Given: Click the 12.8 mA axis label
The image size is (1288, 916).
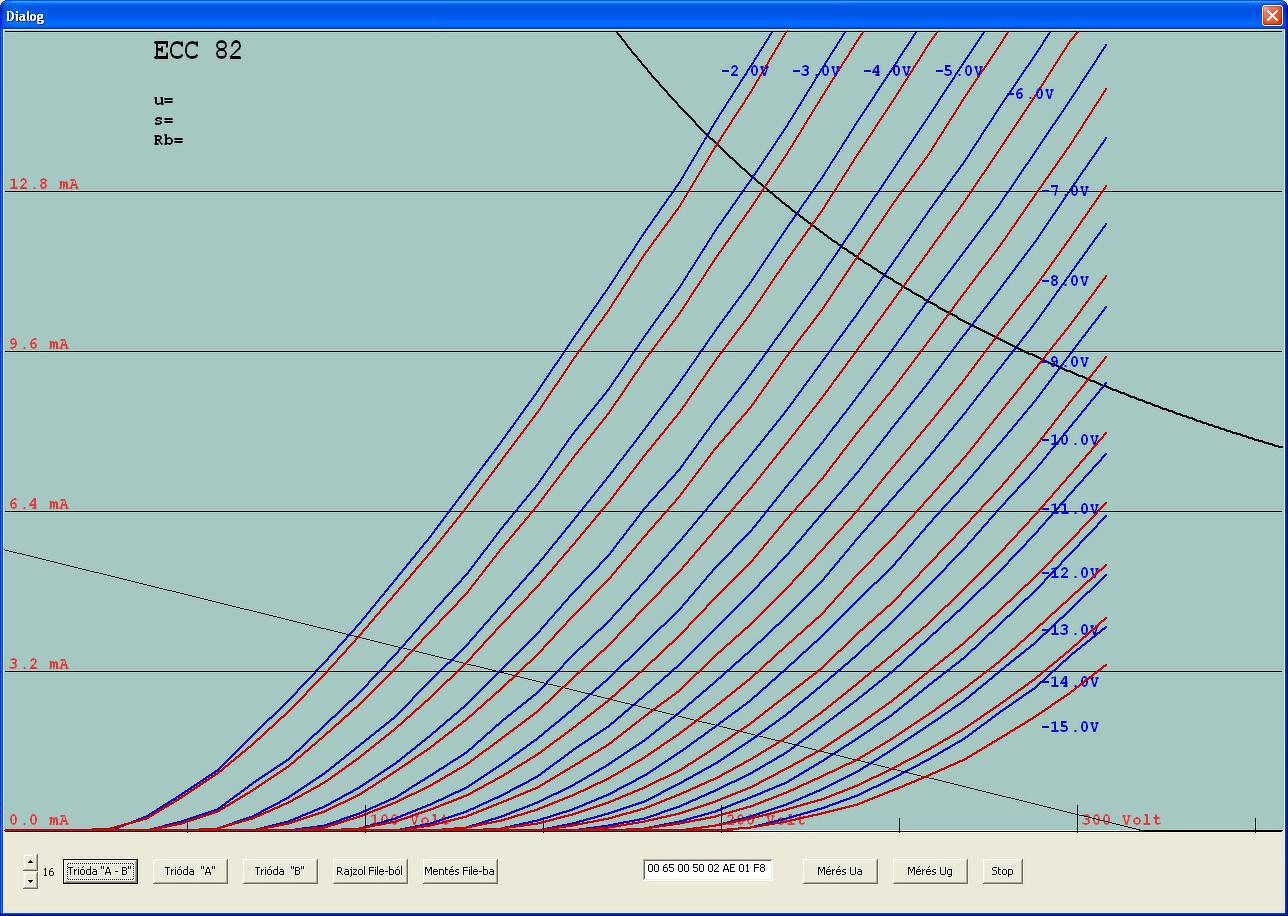Looking at the screenshot, I should click(44, 184).
